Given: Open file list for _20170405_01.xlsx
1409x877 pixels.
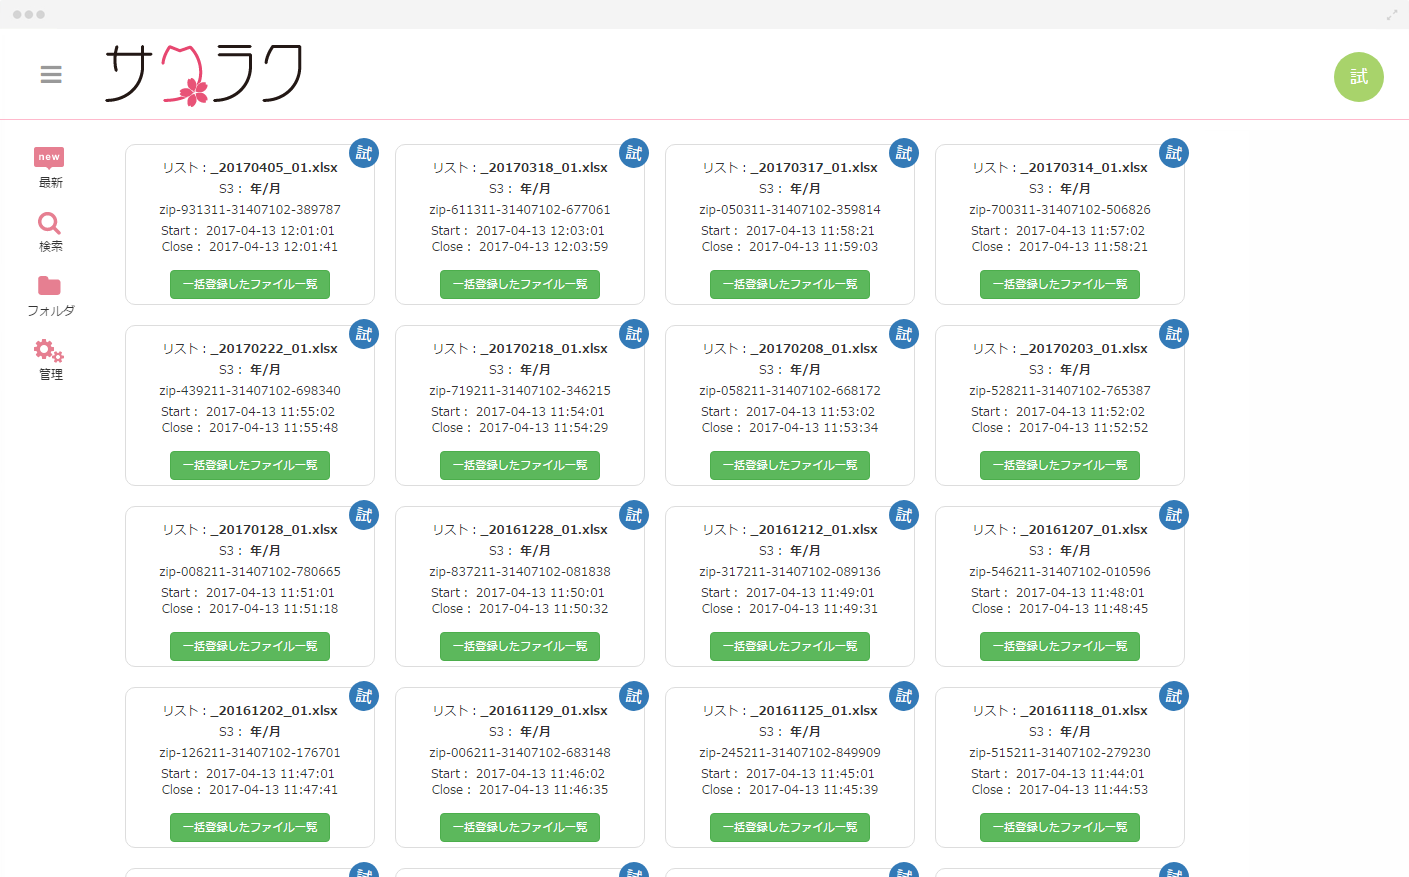Looking at the screenshot, I should 250,284.
